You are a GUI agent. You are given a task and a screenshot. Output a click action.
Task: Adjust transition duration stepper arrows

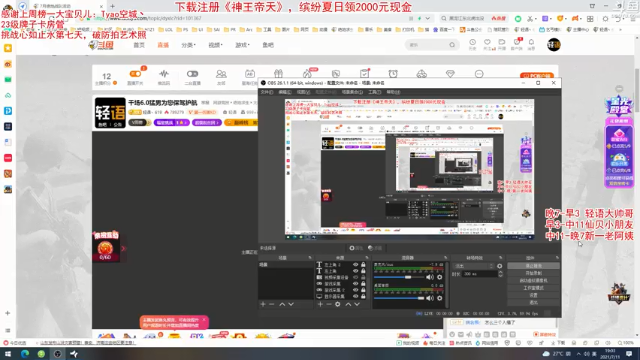500,274
